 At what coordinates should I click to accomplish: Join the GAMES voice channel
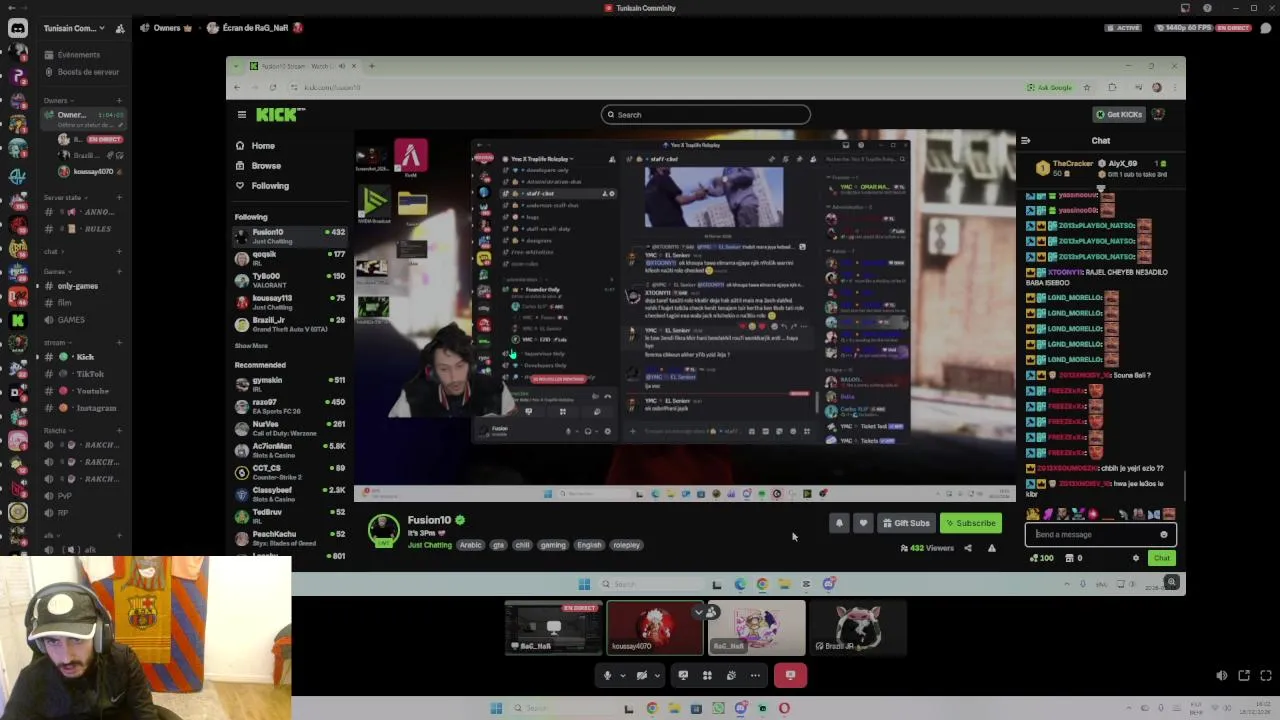(x=84, y=320)
